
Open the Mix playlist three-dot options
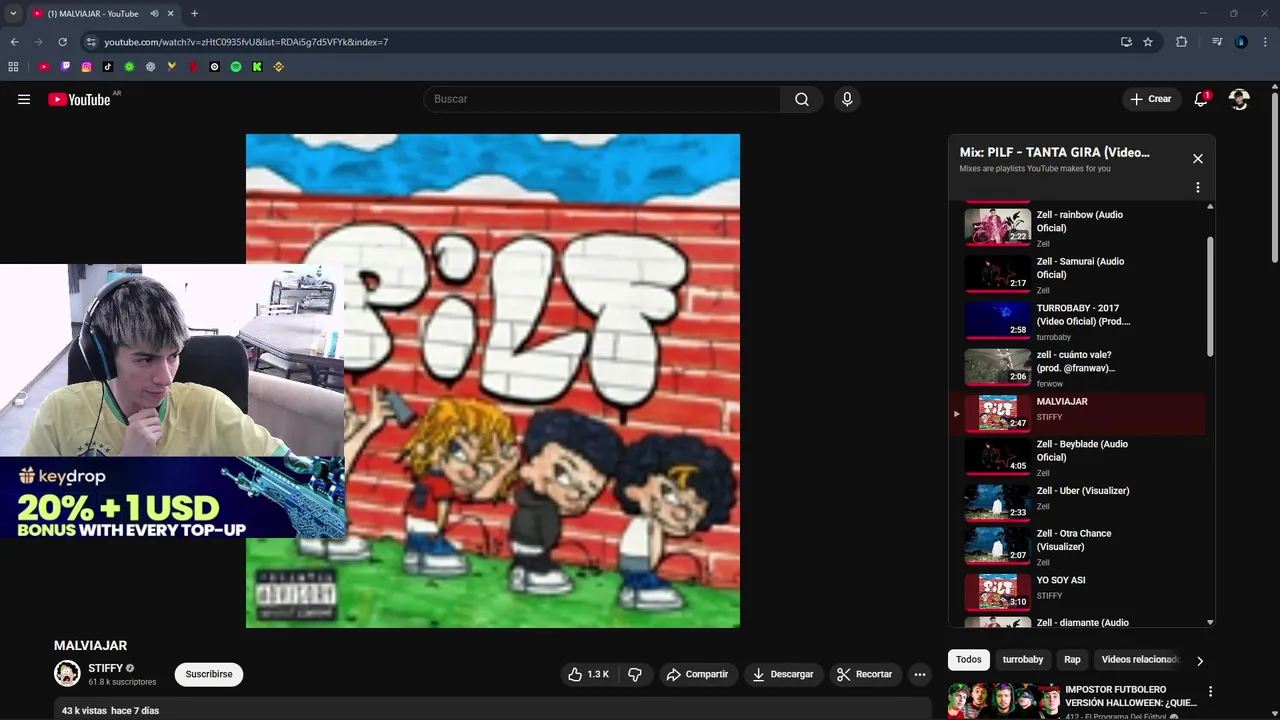coord(1197,187)
